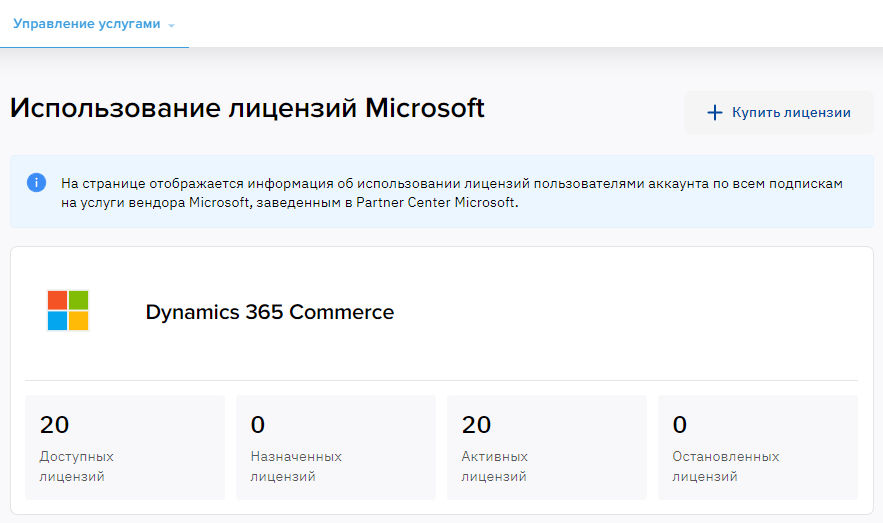Click the Остановленных лицензий label text
Image resolution: width=883 pixels, height=523 pixels.
(726, 466)
